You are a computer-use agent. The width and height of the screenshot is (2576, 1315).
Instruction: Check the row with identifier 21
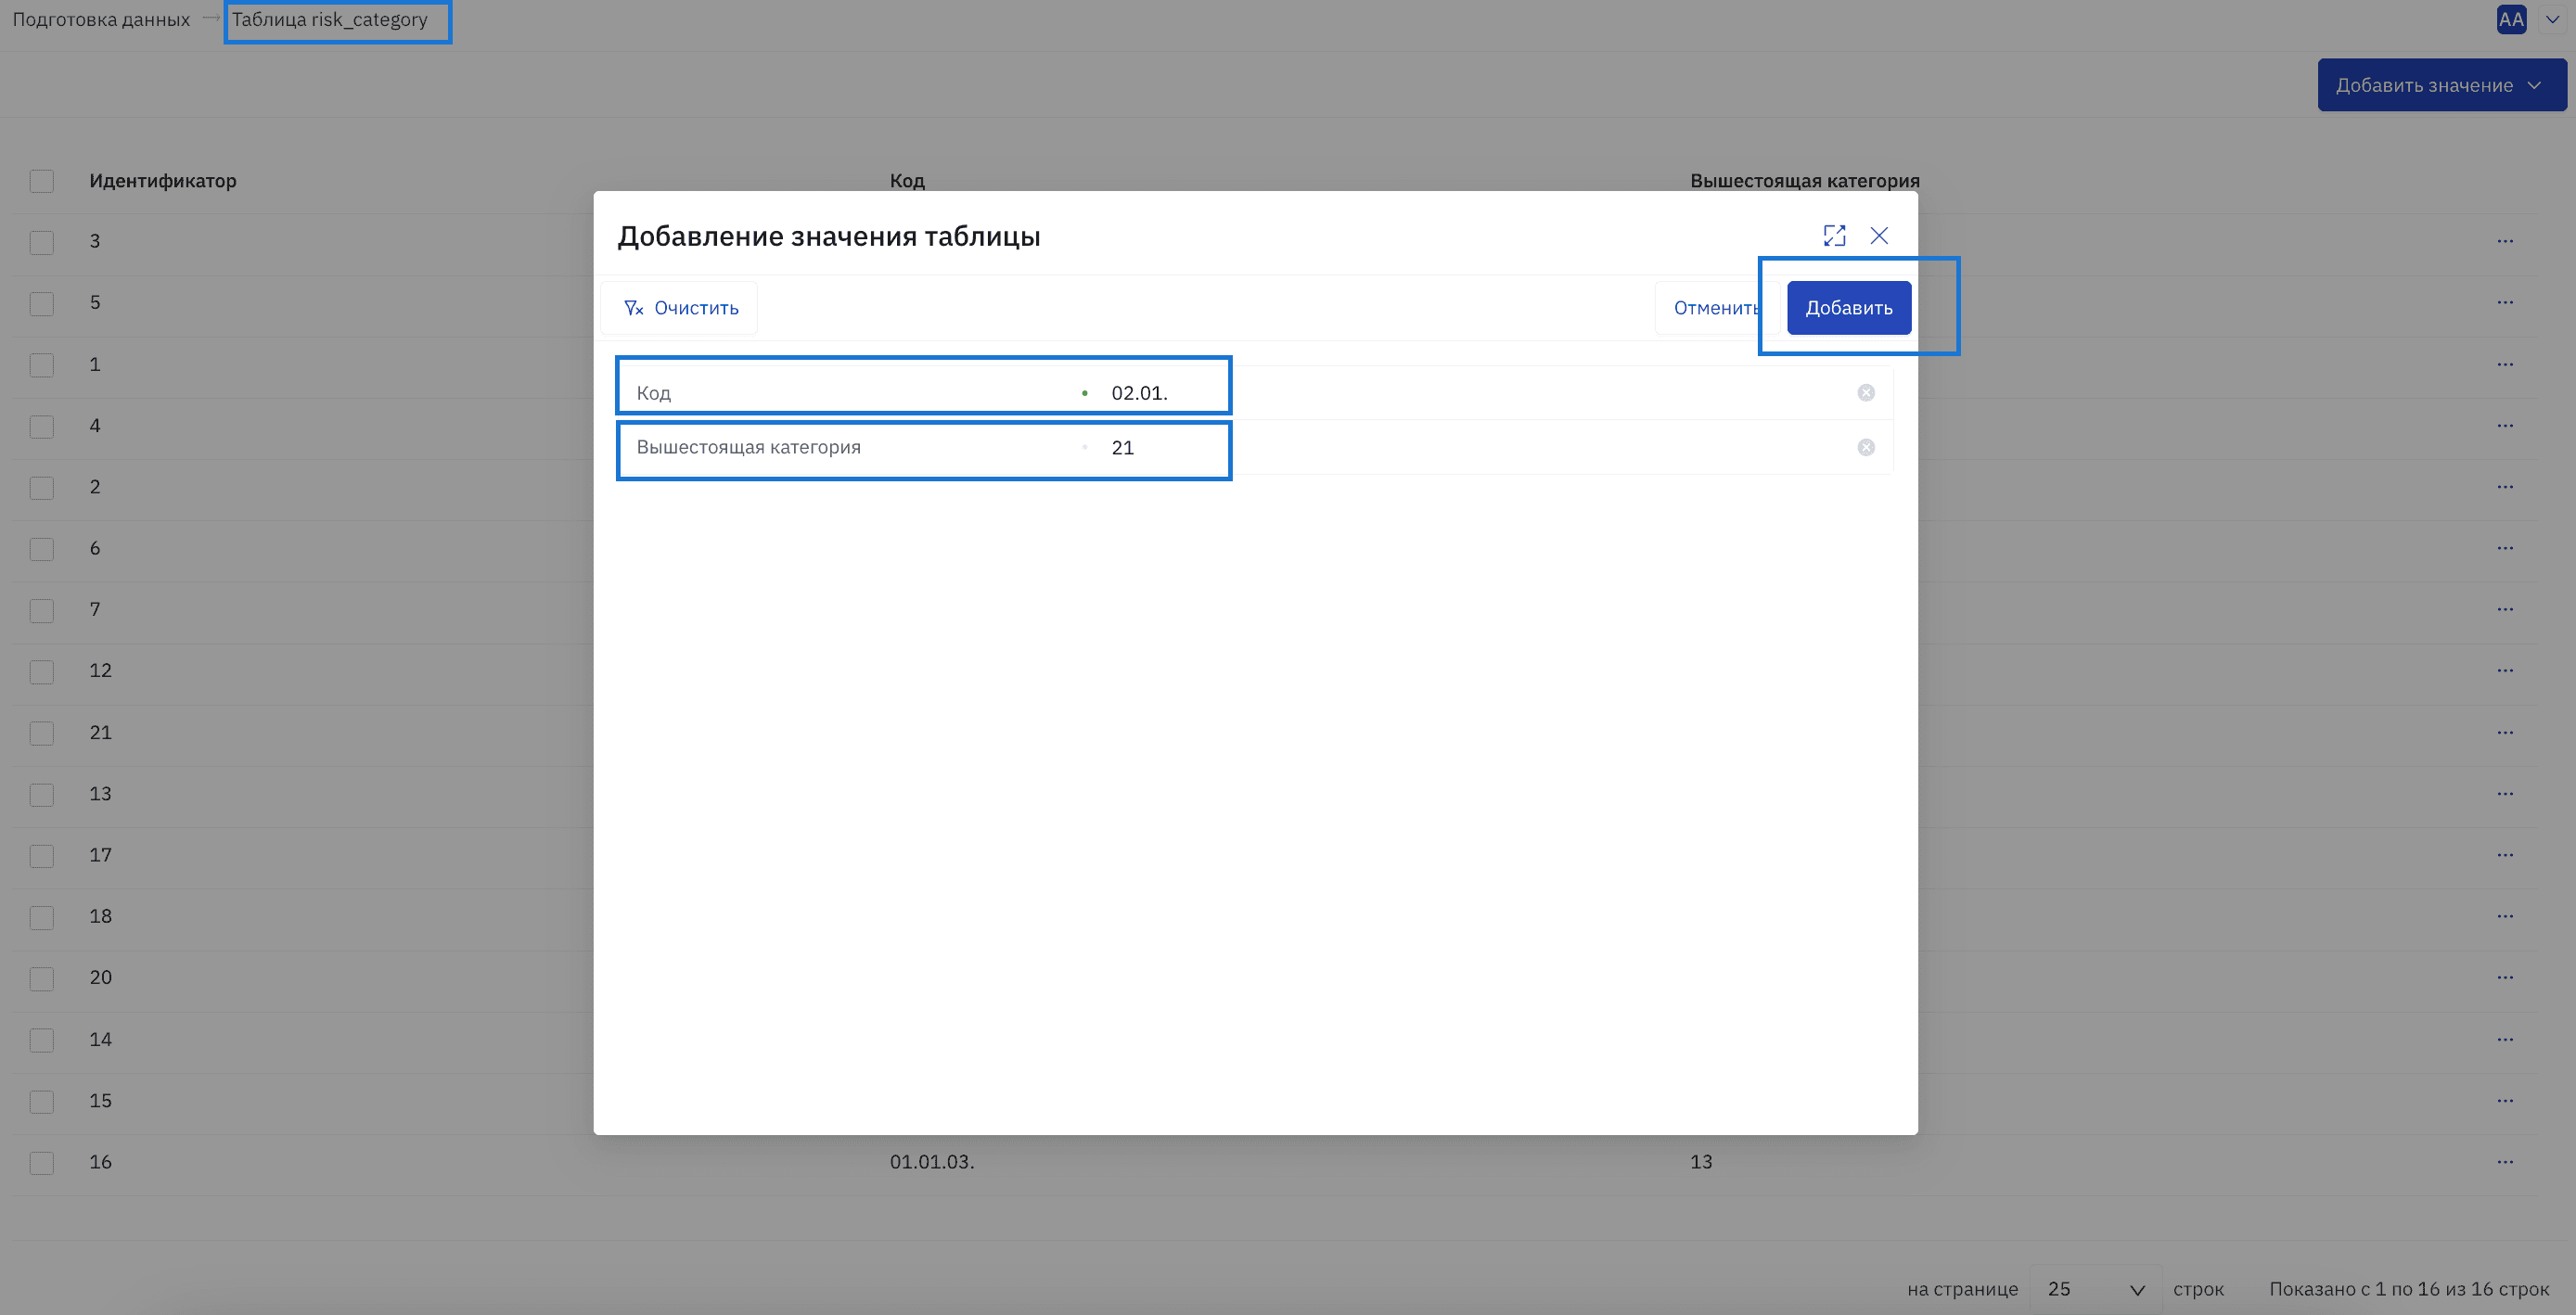[x=42, y=733]
